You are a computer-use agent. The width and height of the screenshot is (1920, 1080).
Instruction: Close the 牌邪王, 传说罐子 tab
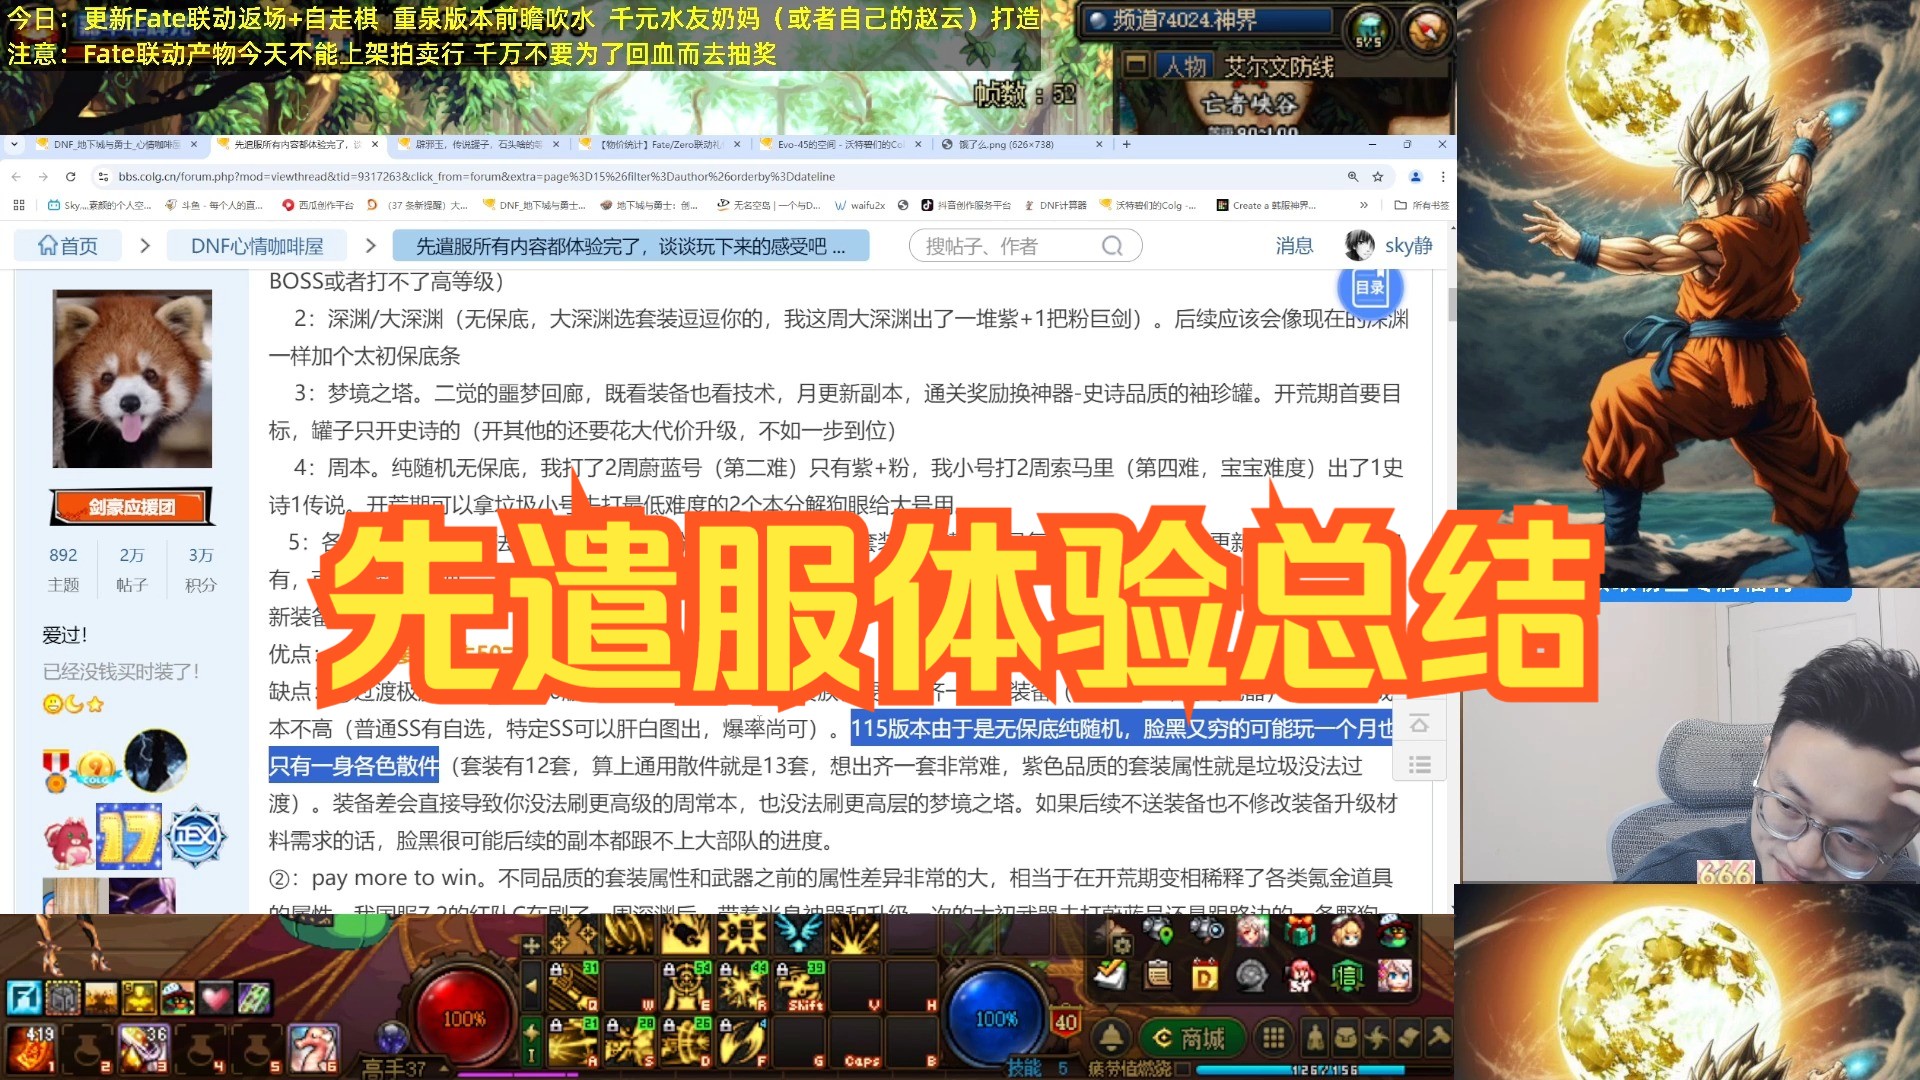click(x=556, y=144)
